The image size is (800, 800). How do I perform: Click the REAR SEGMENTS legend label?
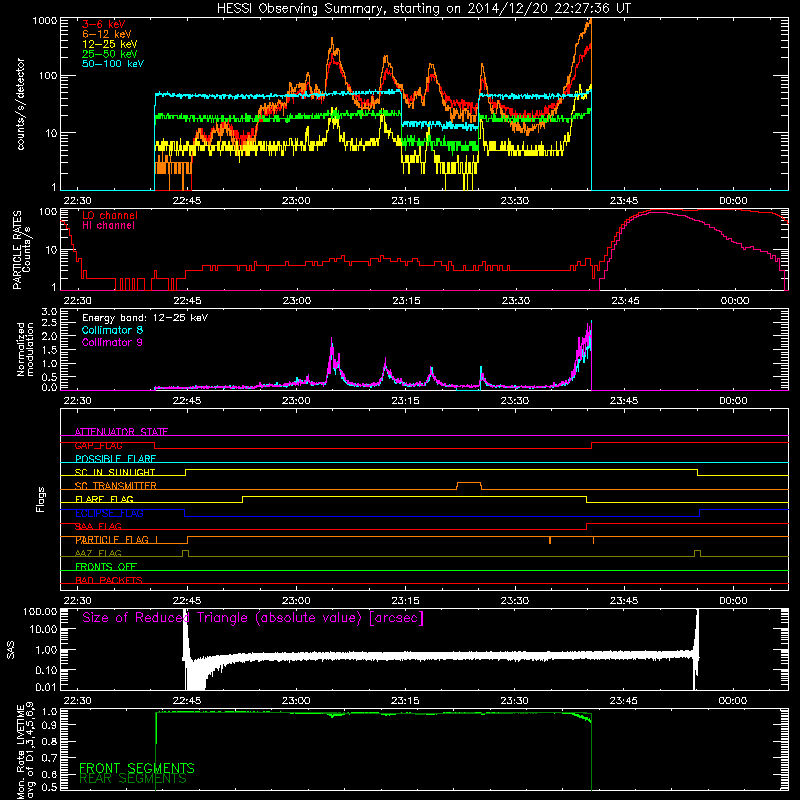pyautogui.click(x=133, y=779)
